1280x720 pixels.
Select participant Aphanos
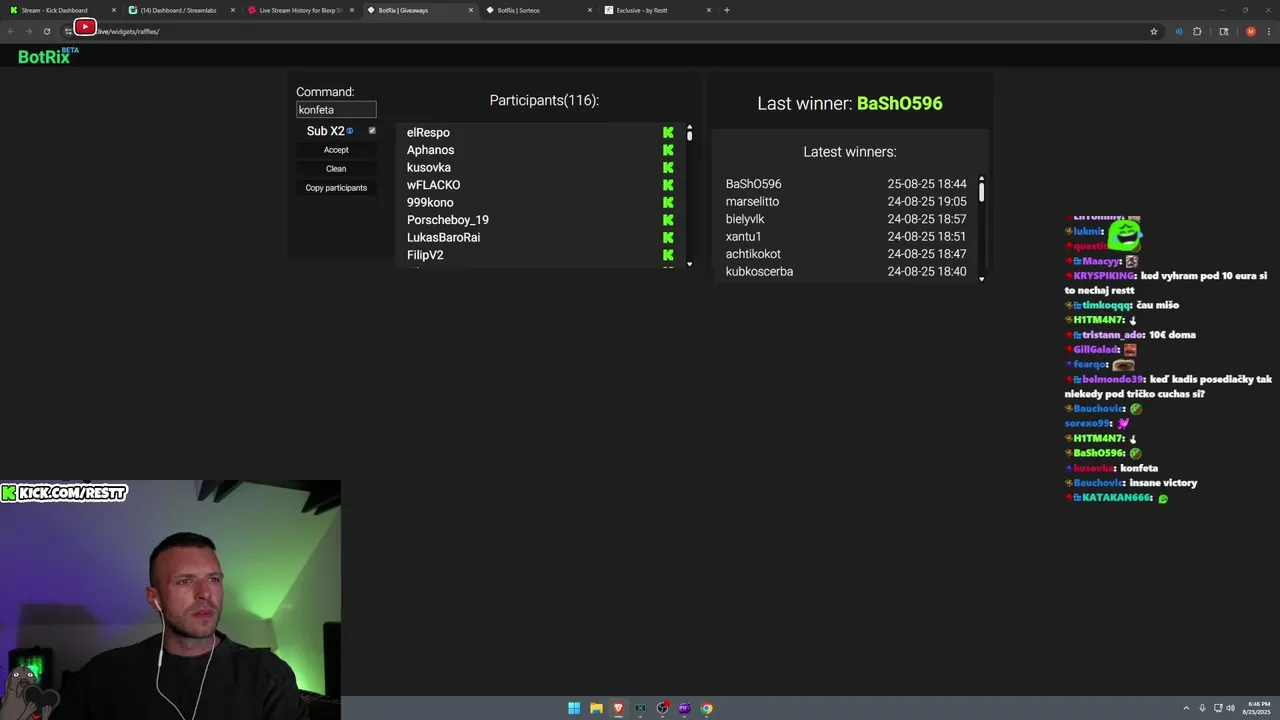pyautogui.click(x=430, y=150)
